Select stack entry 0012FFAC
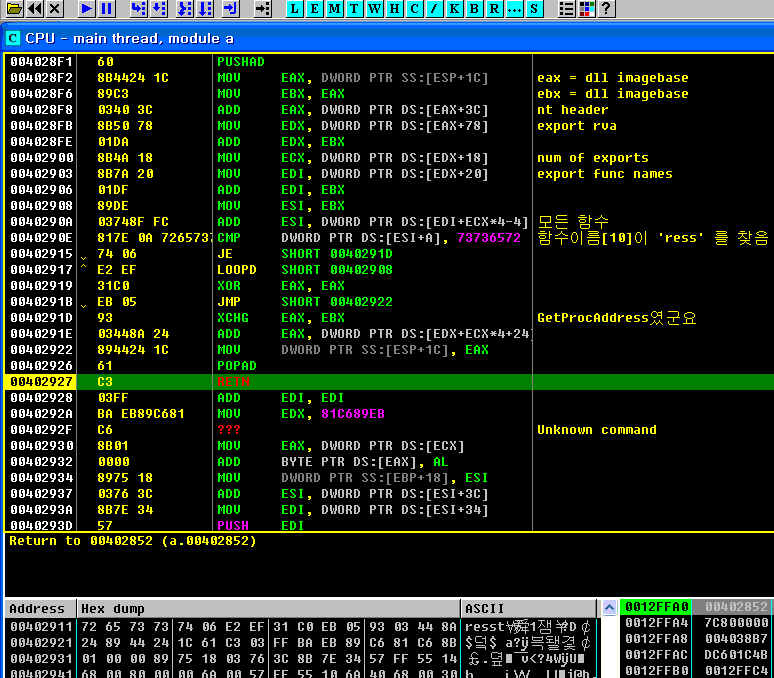774x678 pixels. point(656,655)
